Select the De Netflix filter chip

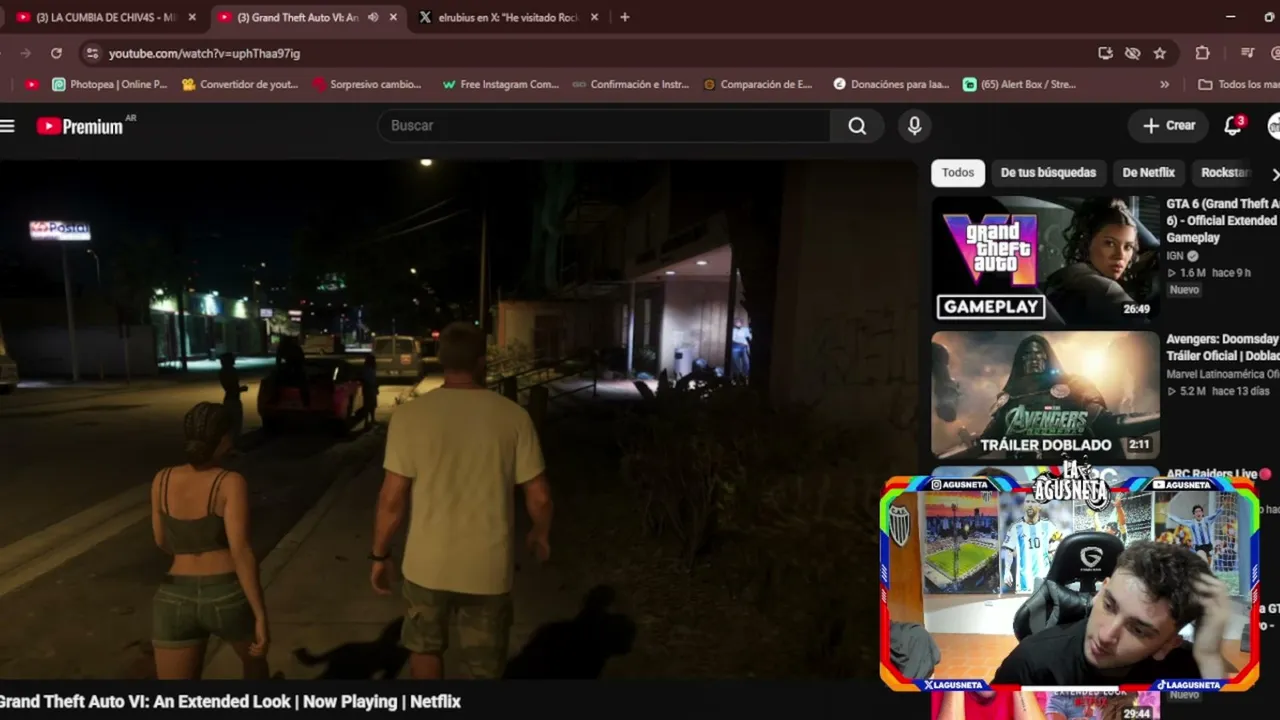click(x=1148, y=173)
